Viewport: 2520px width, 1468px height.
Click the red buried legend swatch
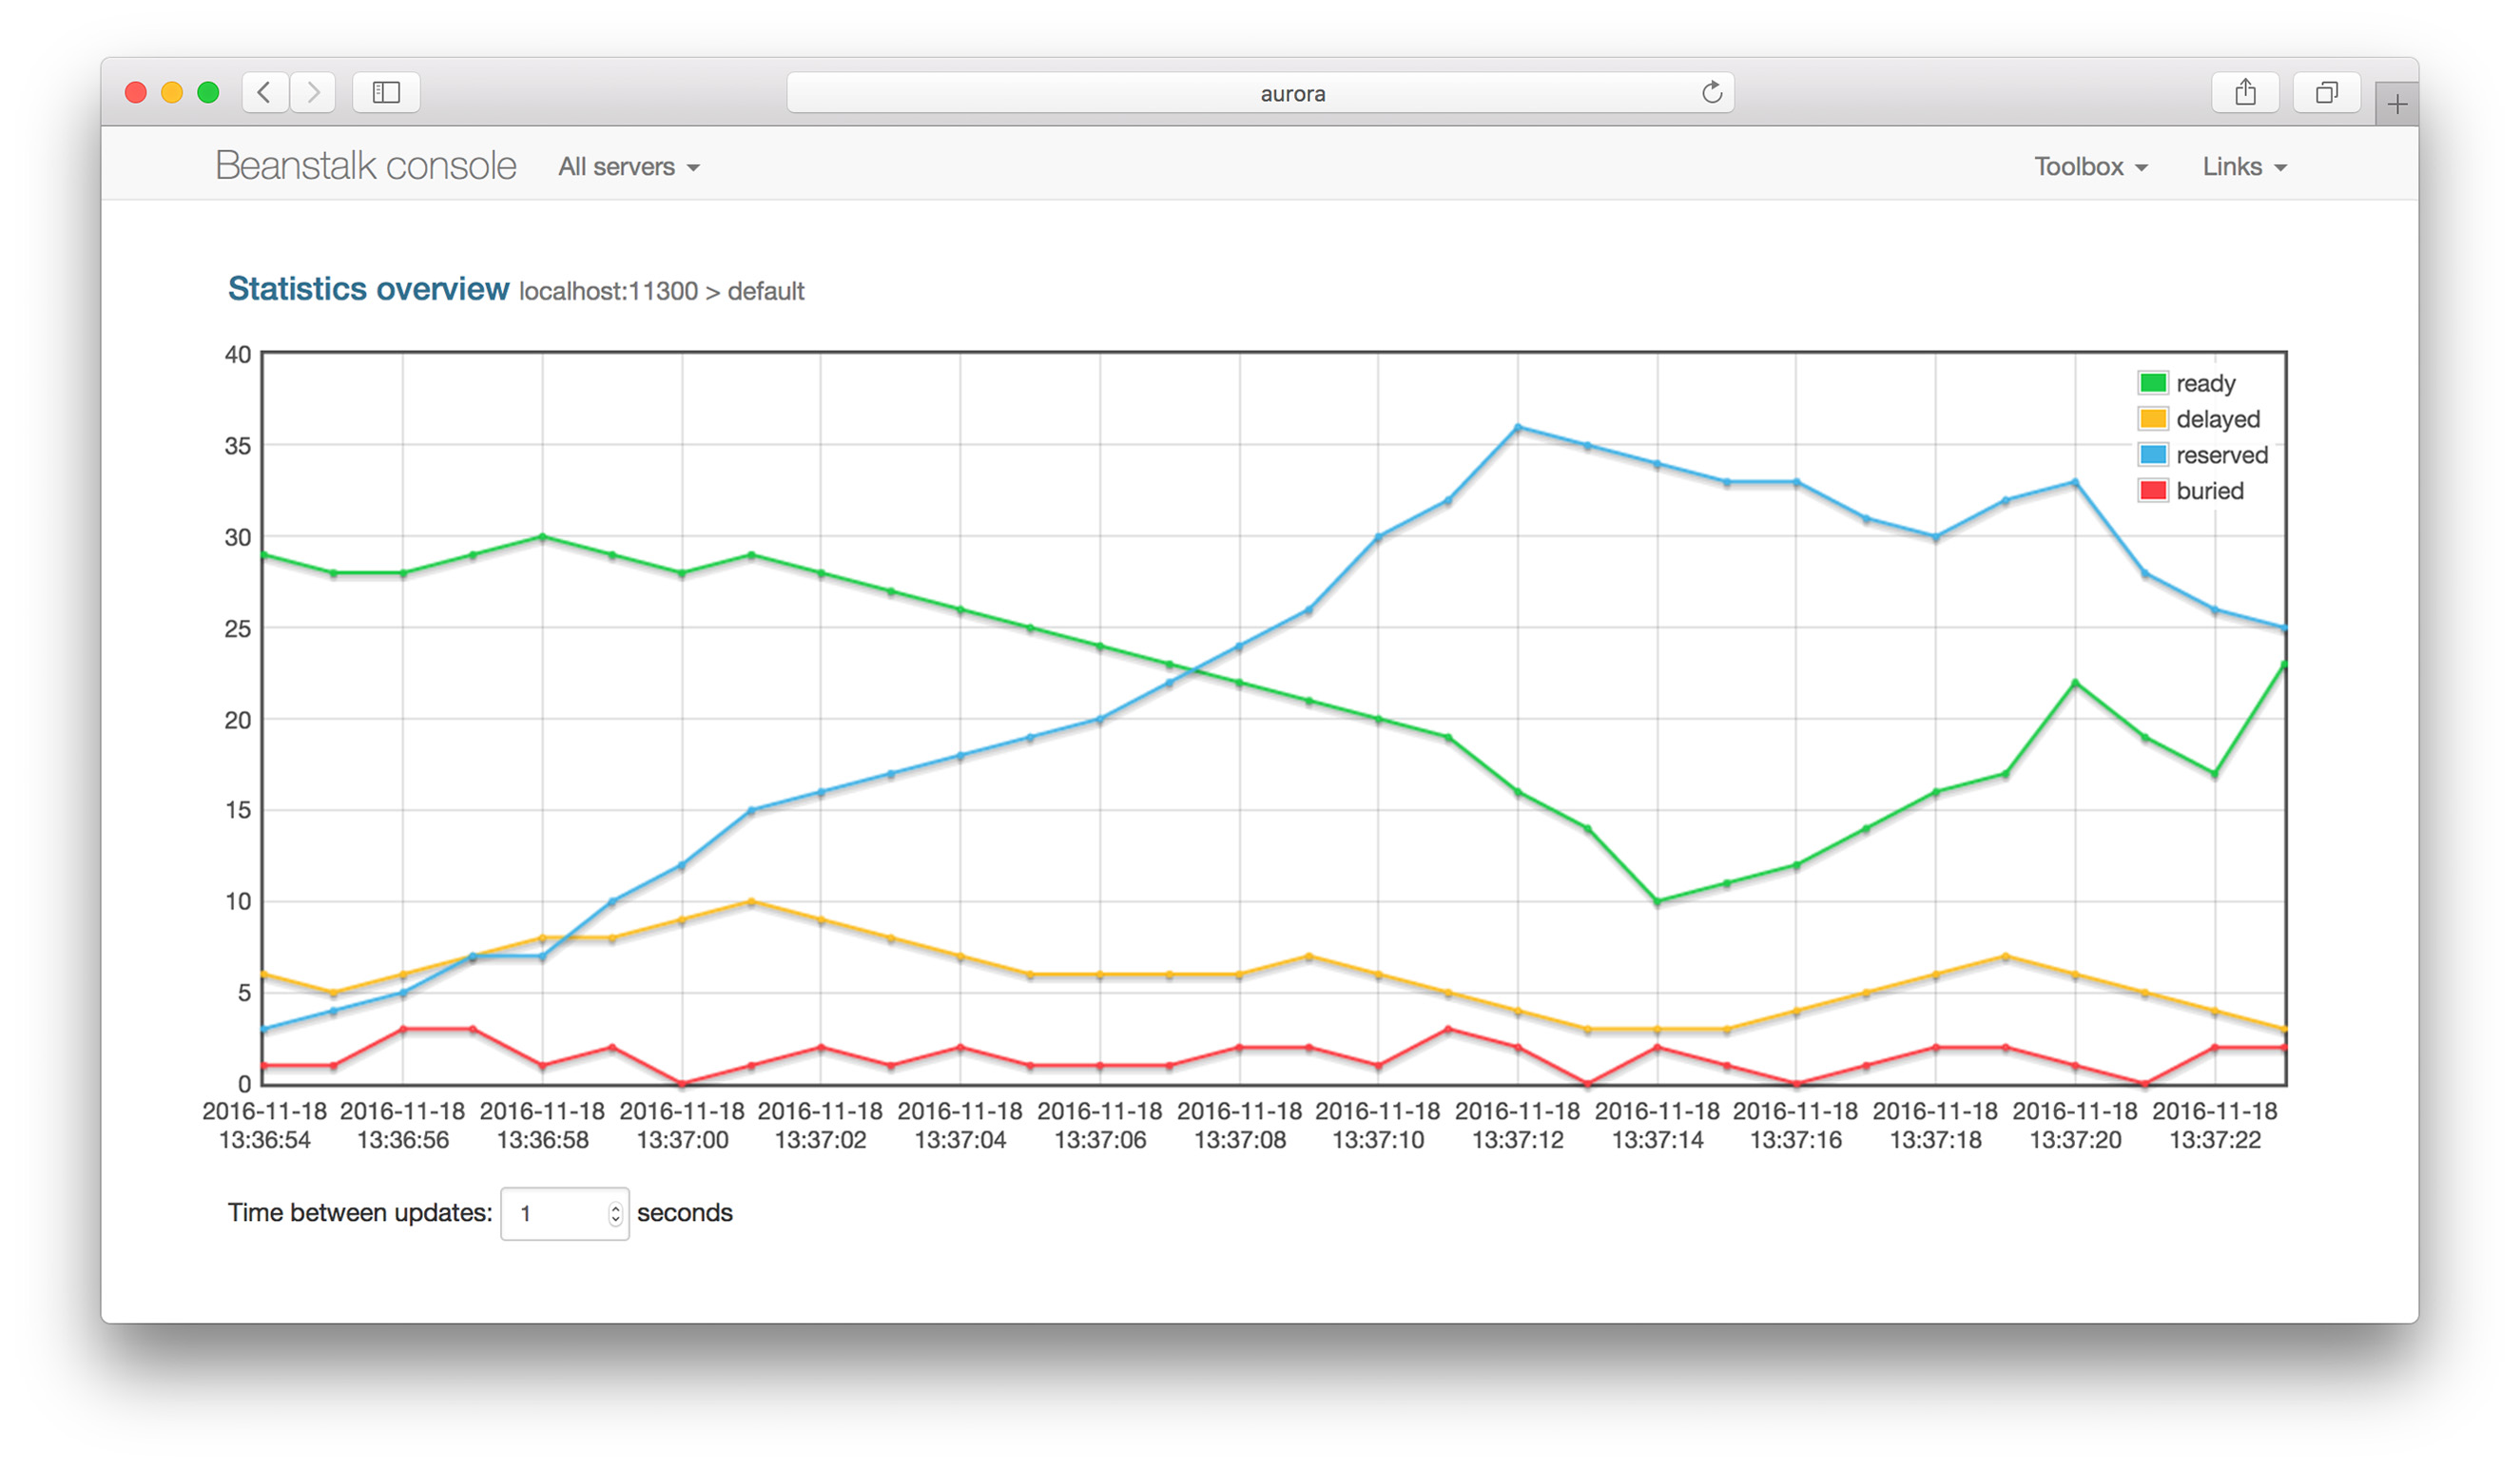(x=2152, y=491)
